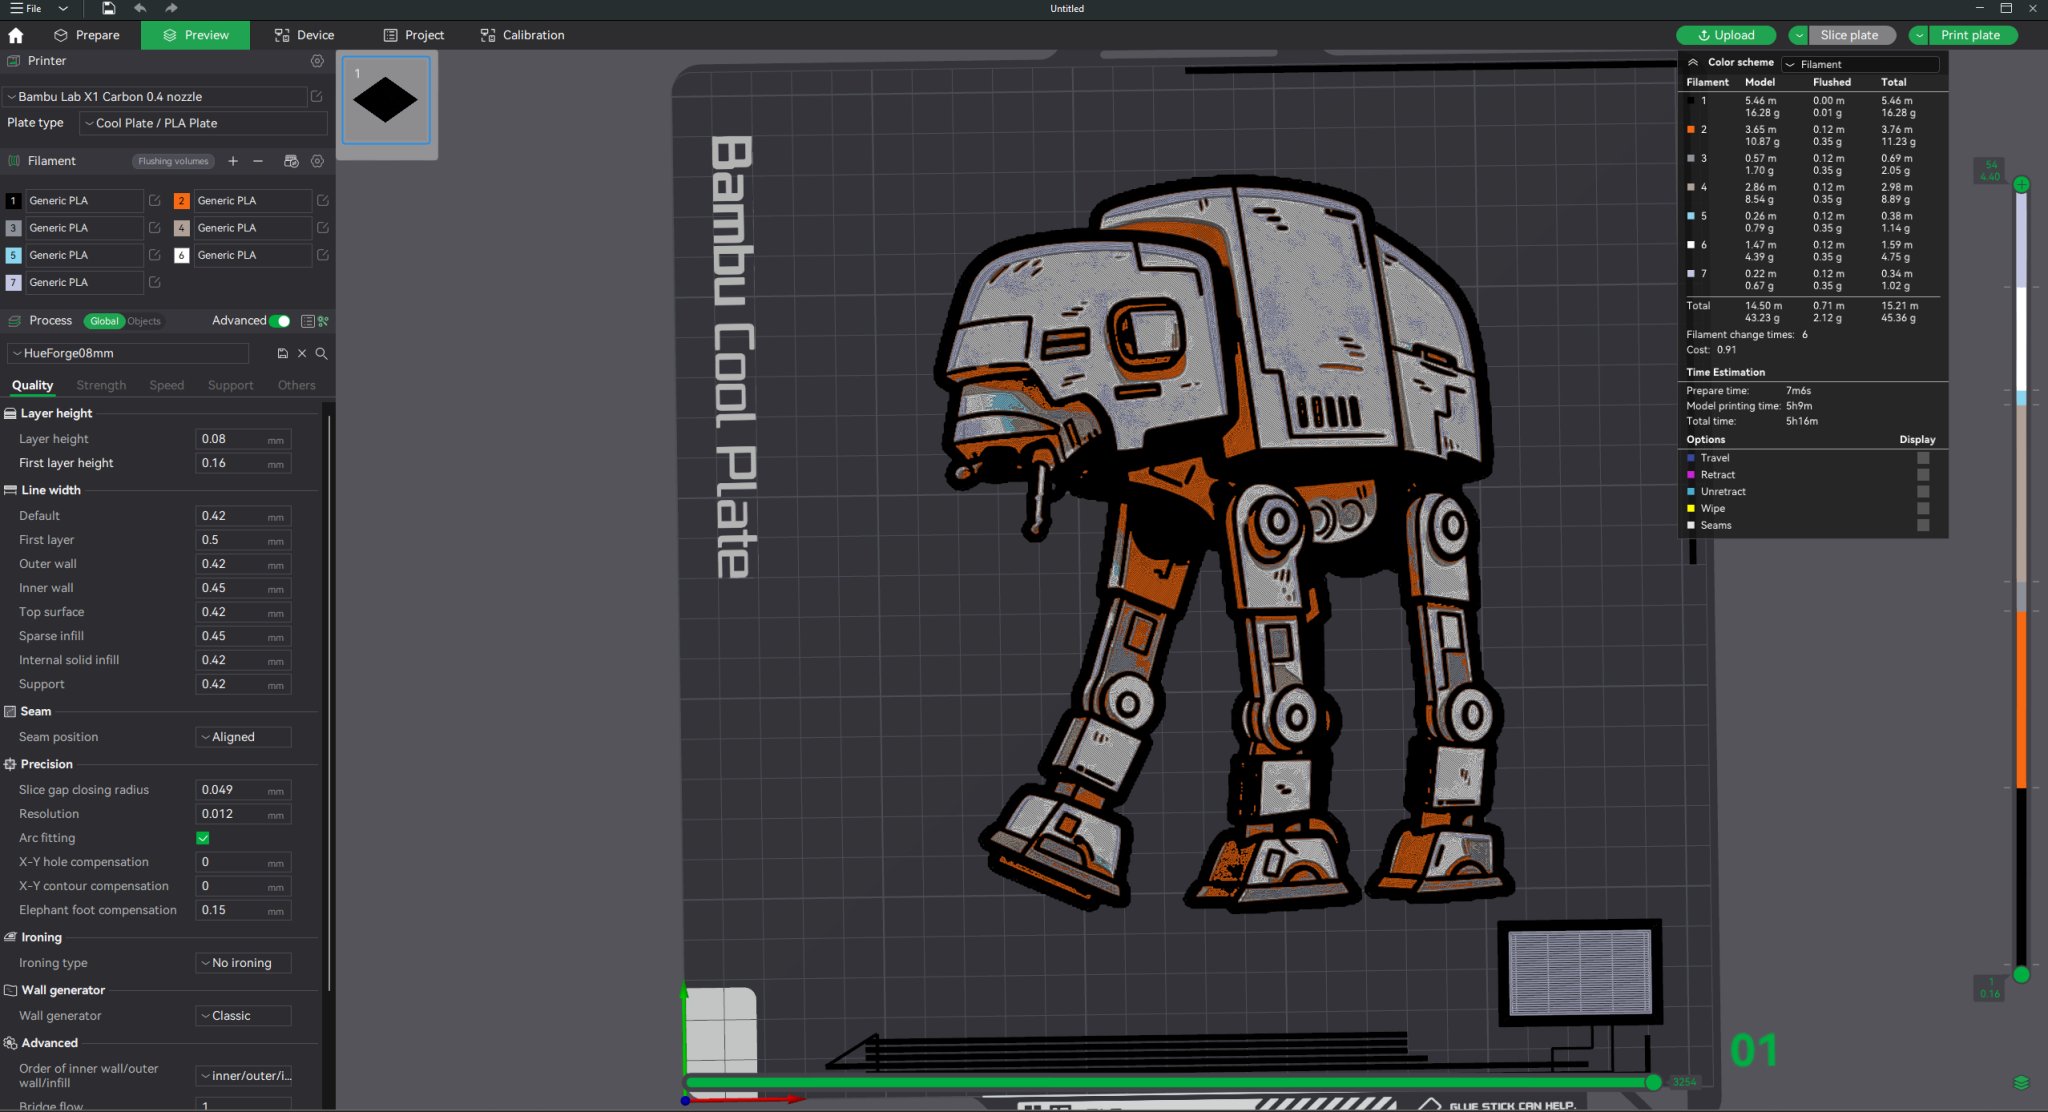Switch to the Strength tab
The height and width of the screenshot is (1112, 2048).
[101, 385]
